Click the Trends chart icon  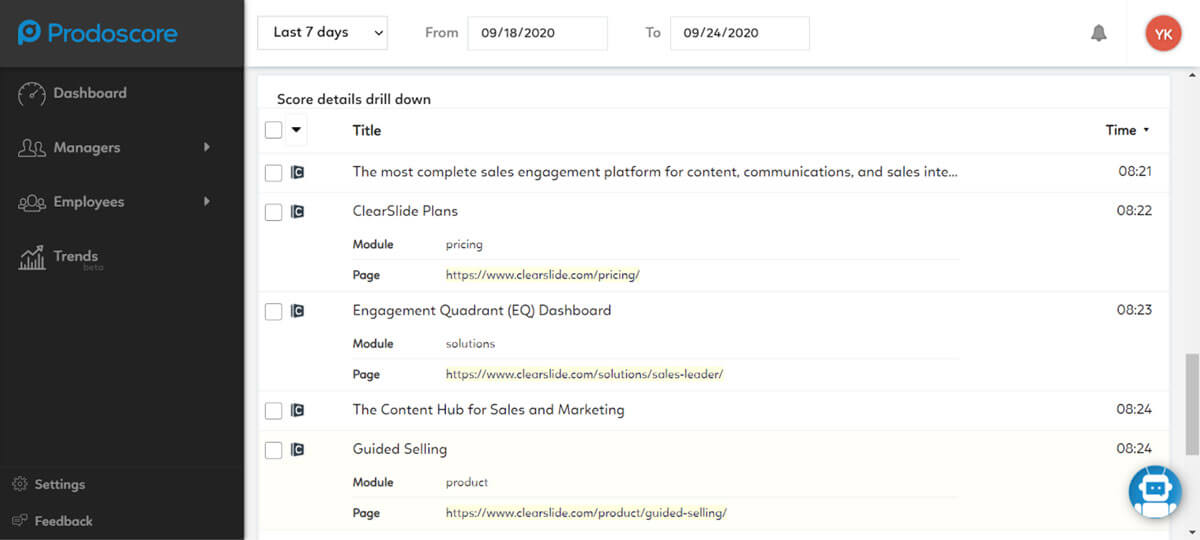click(x=32, y=258)
